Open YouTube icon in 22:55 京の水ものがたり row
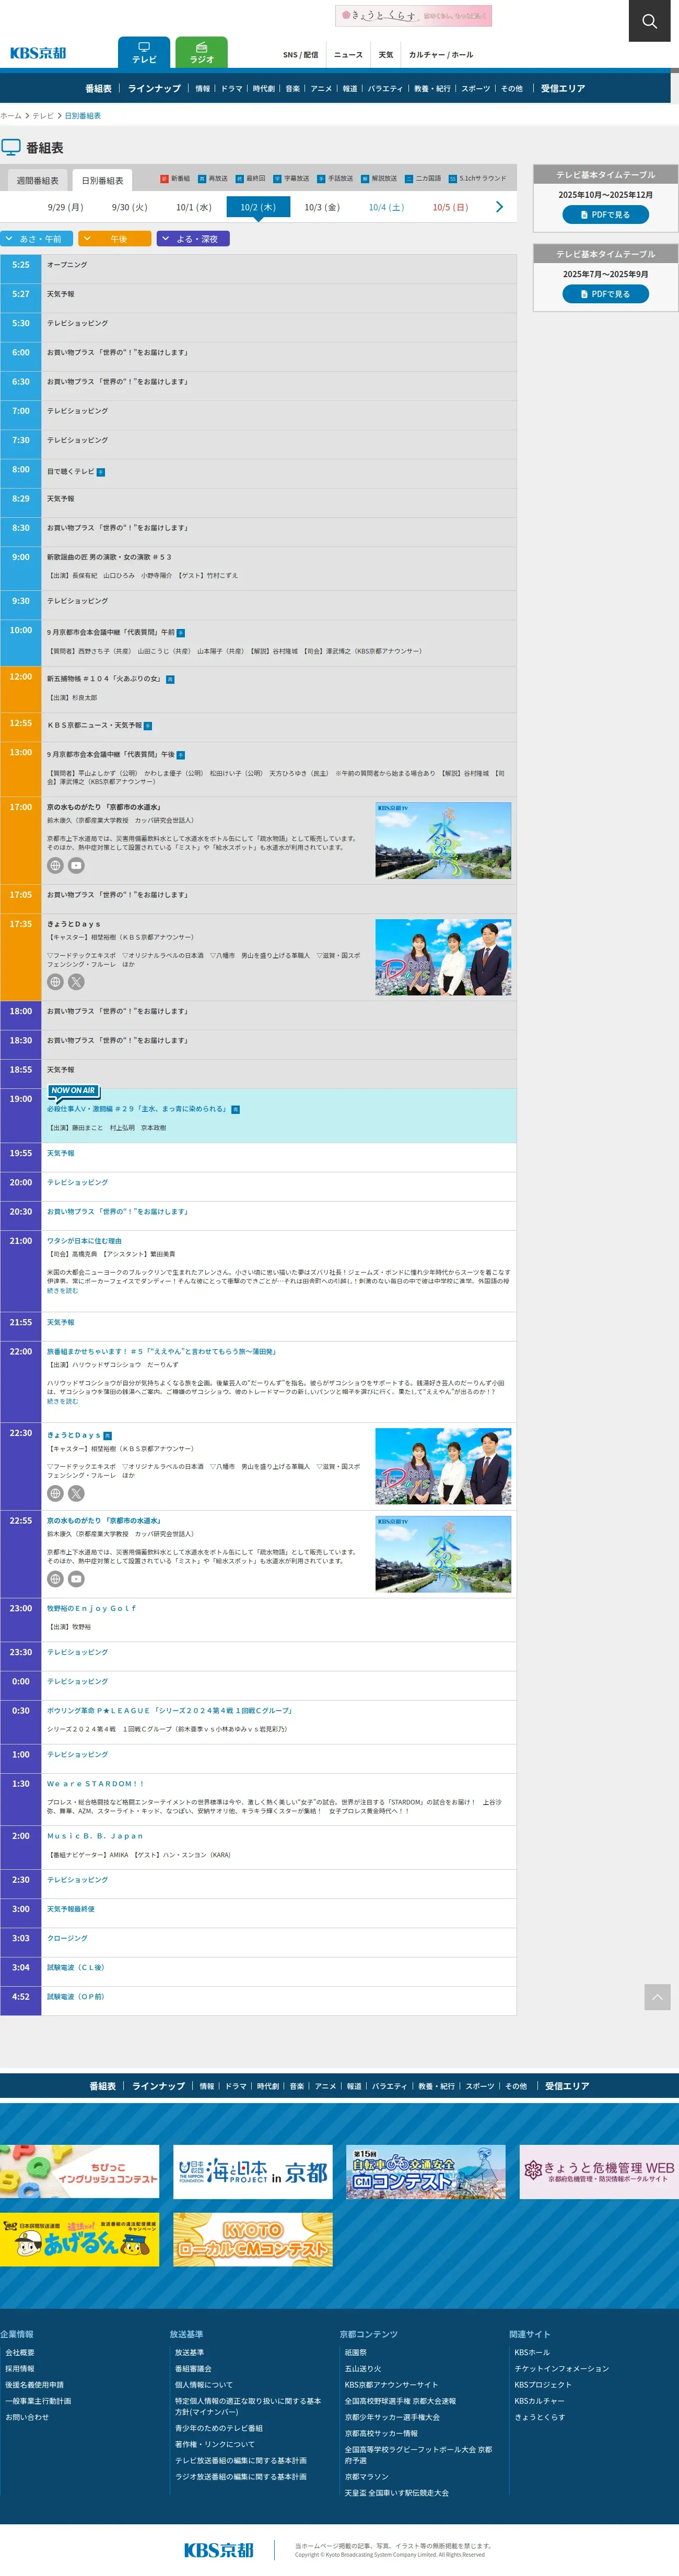The width and height of the screenshot is (679, 2576). 76,1579
